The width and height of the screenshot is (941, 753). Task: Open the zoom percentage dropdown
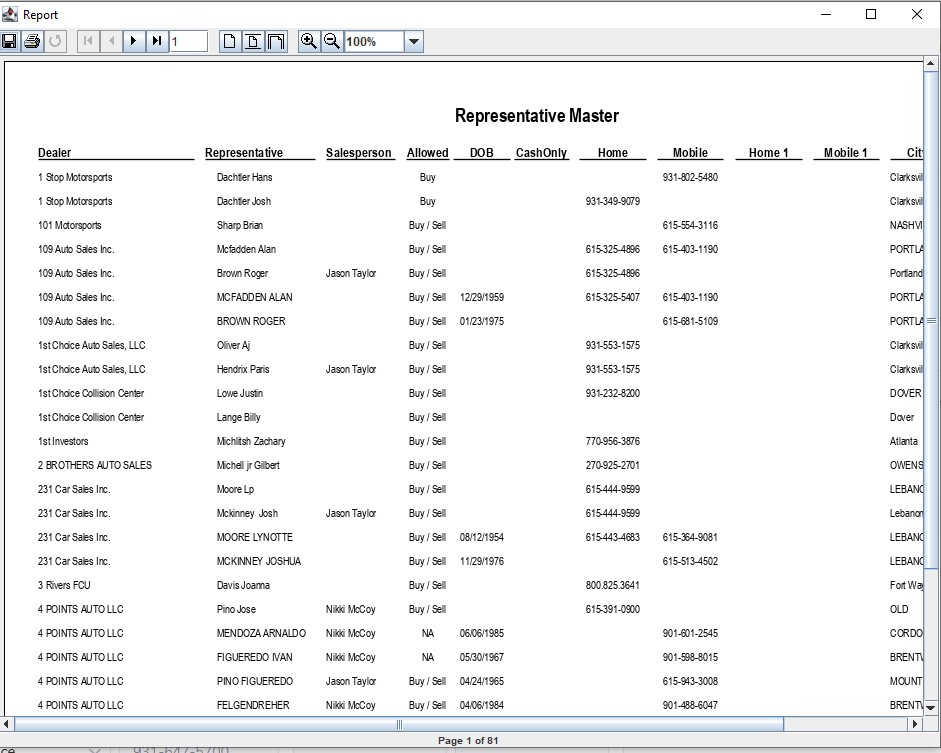click(x=414, y=41)
